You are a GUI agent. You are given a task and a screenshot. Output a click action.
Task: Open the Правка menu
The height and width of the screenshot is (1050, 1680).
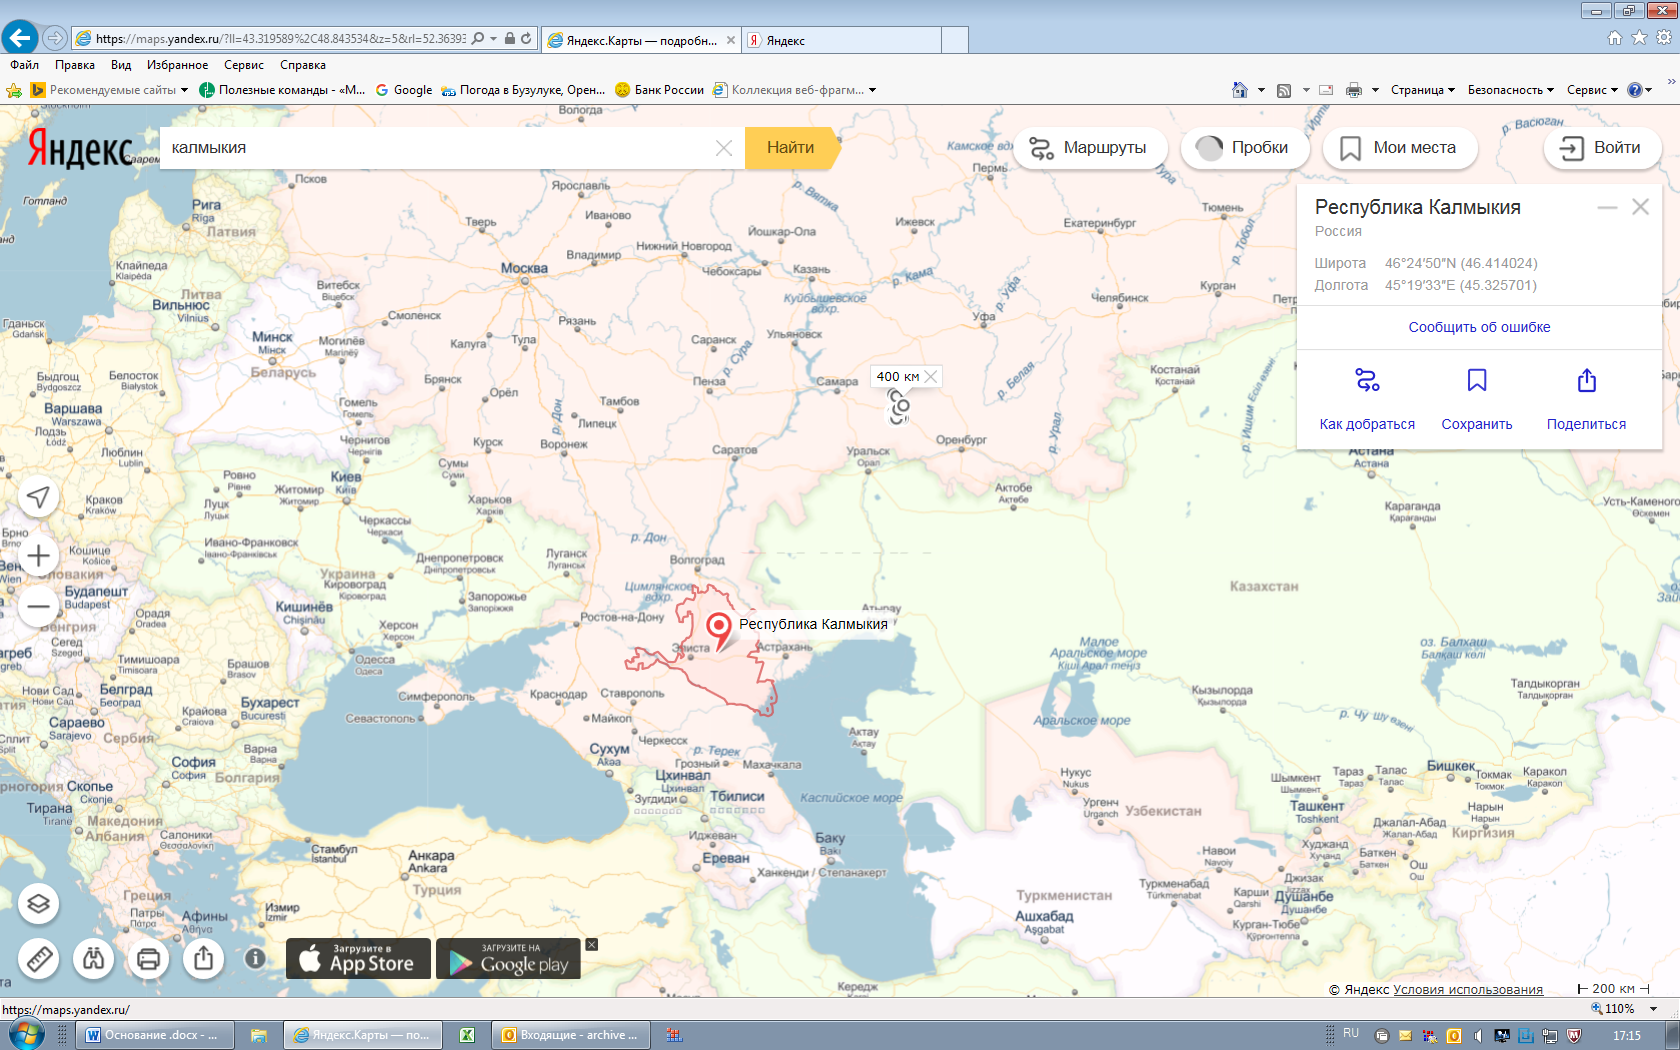75,65
